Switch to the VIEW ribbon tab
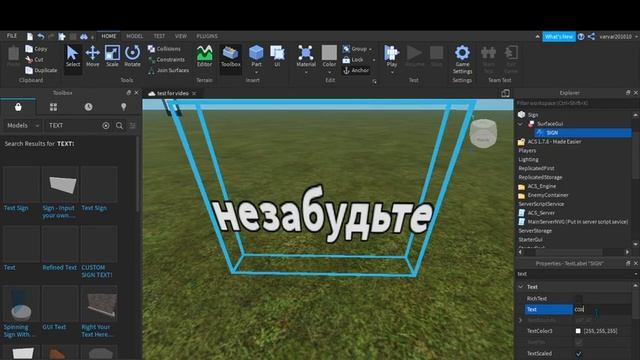This screenshot has height=360, width=640. [x=180, y=36]
